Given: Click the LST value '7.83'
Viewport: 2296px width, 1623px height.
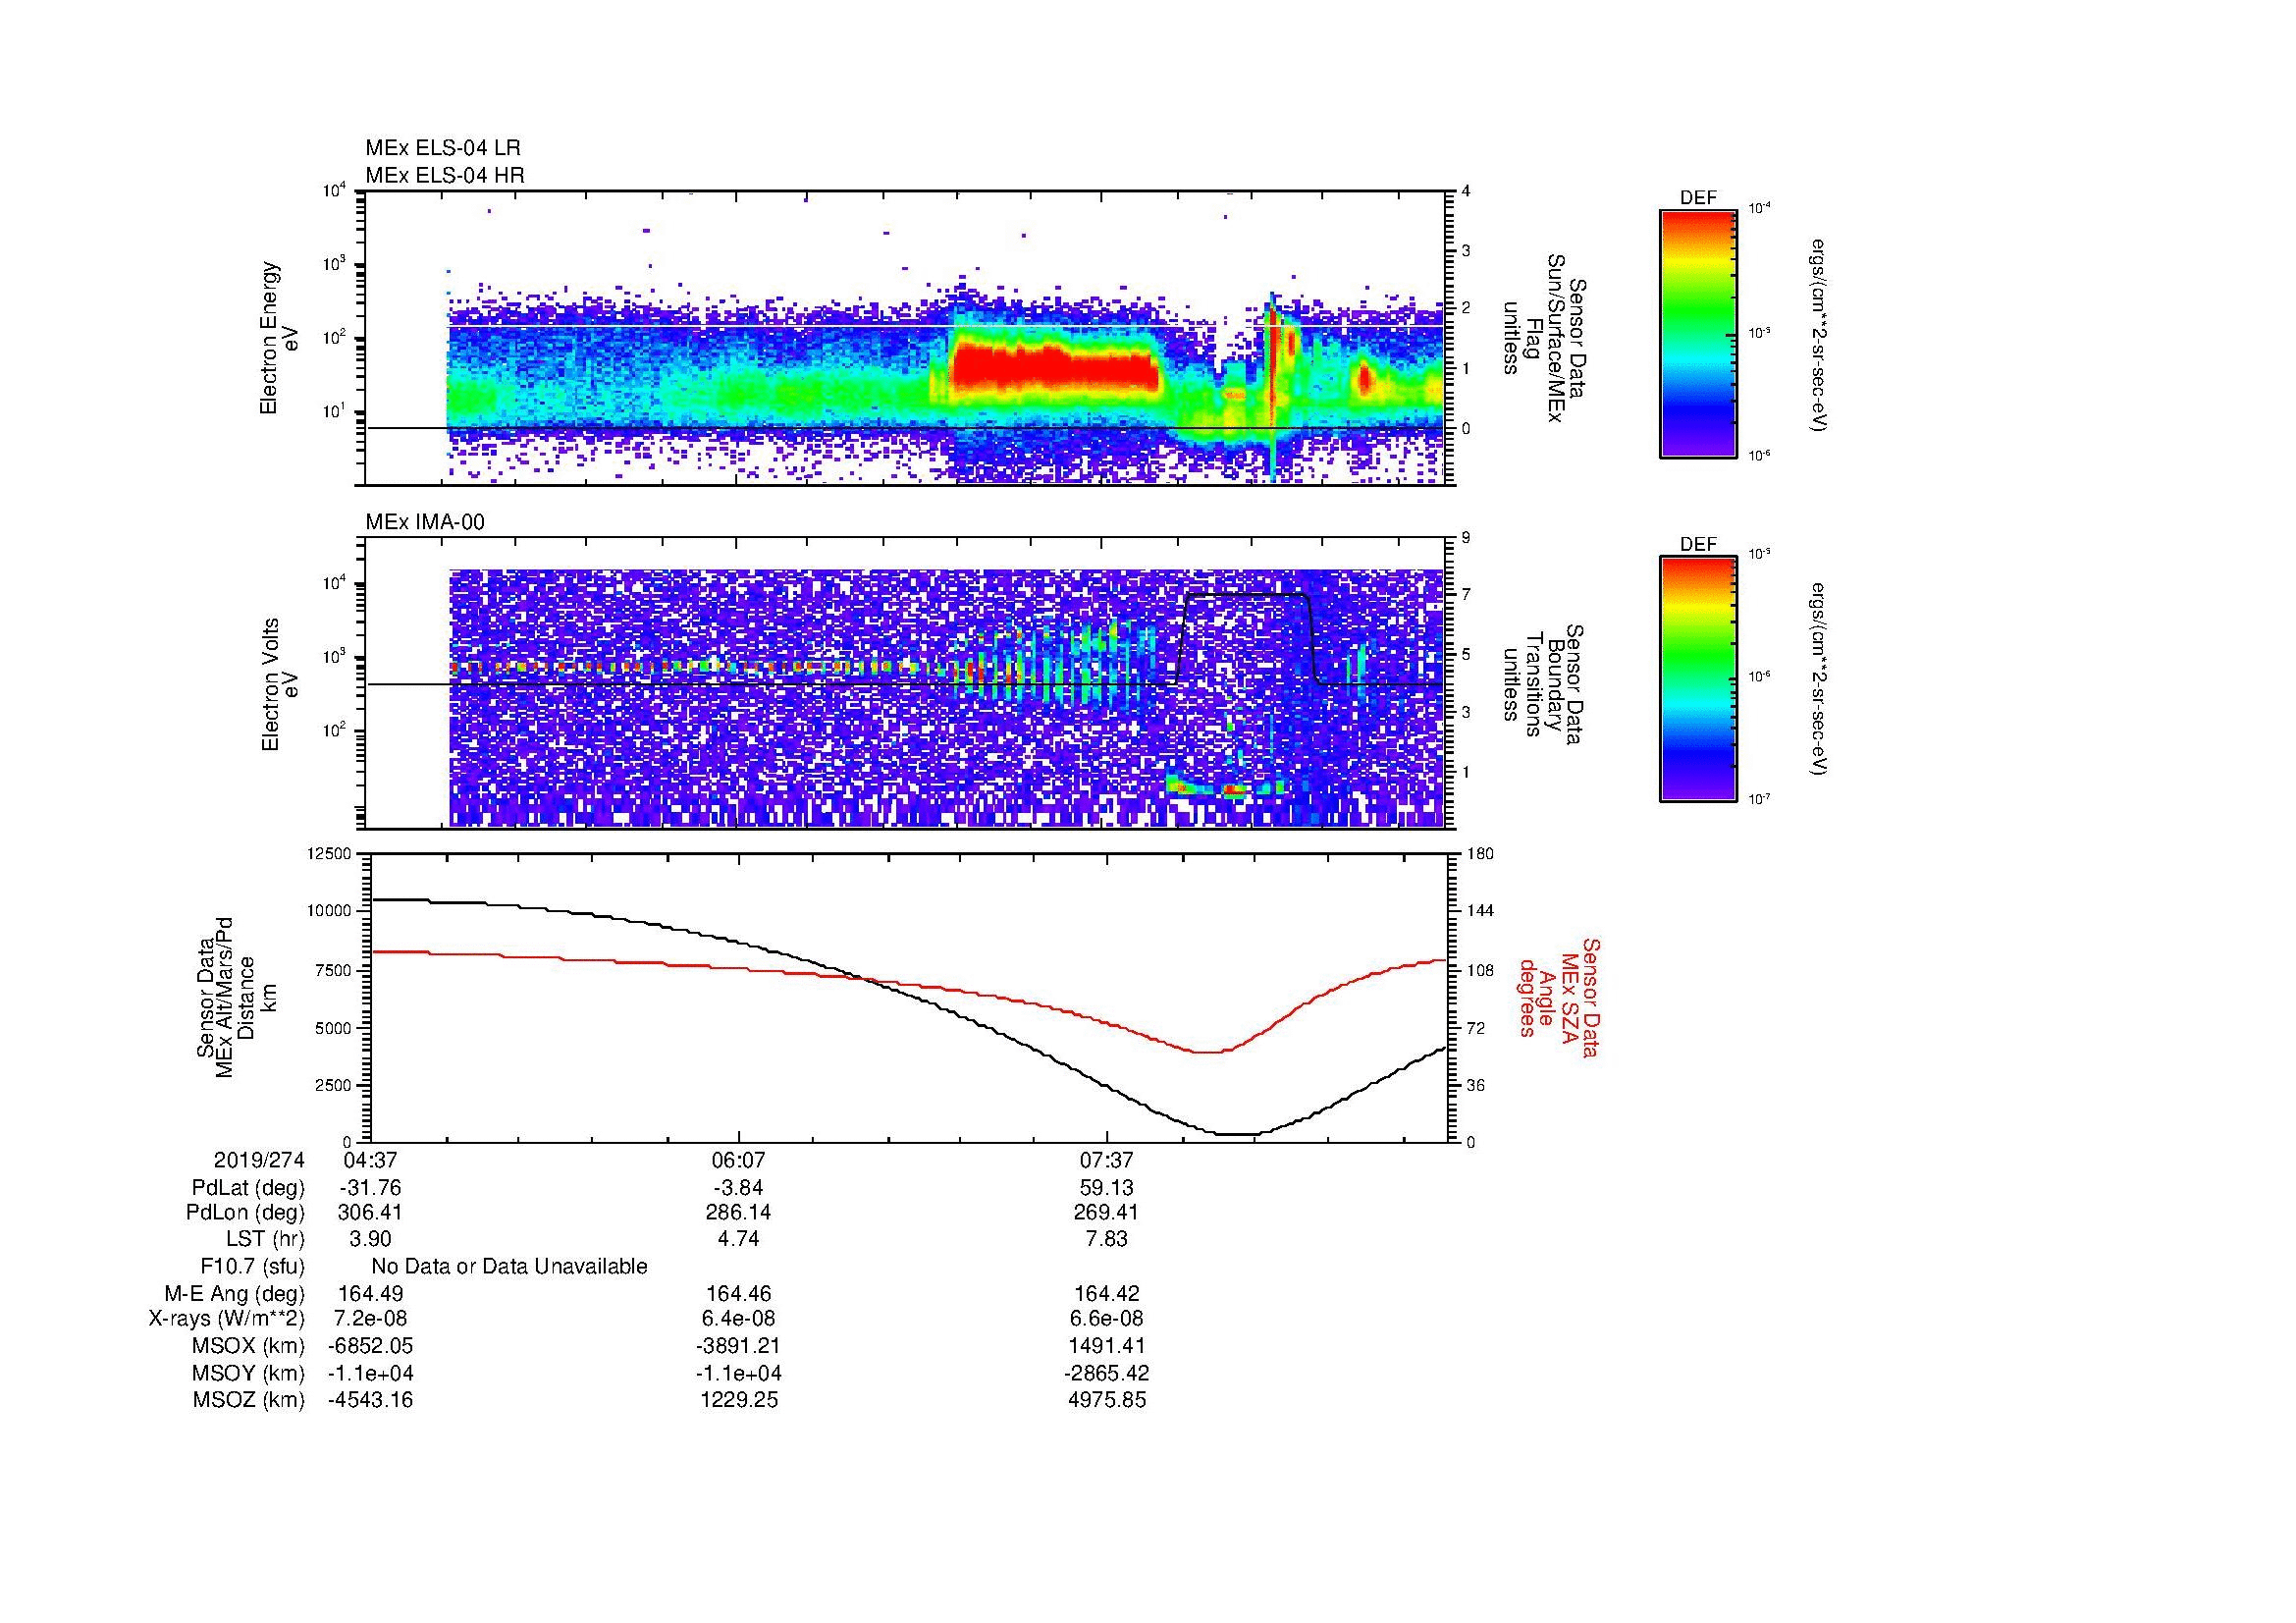Looking at the screenshot, I should [x=1106, y=1239].
